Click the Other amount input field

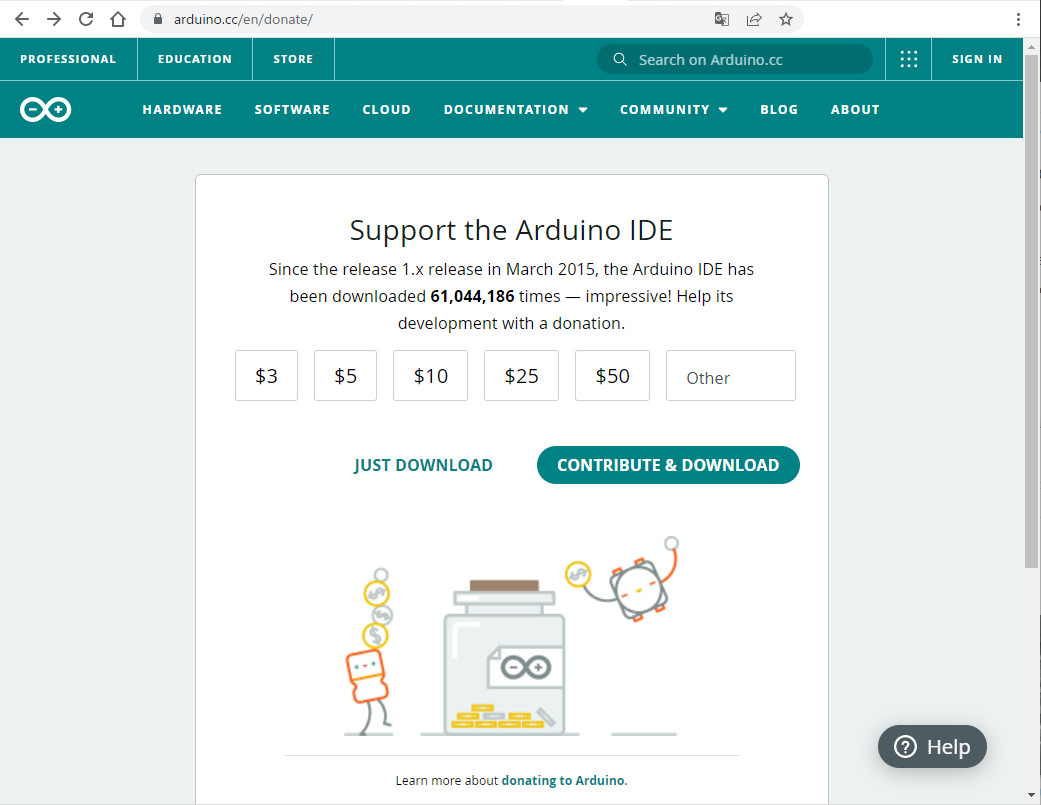pos(730,377)
